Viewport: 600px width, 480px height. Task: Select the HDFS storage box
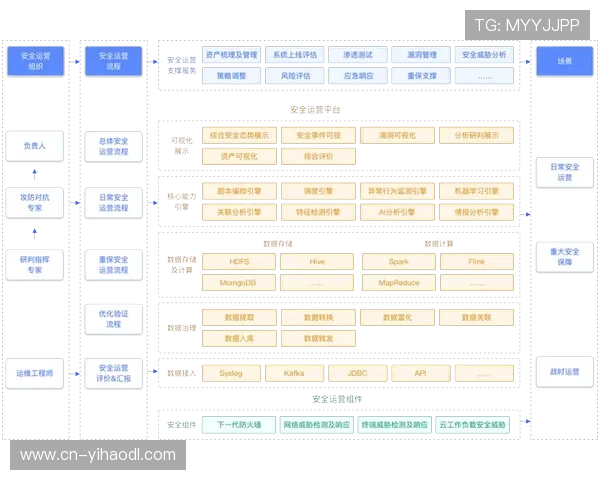(x=239, y=262)
